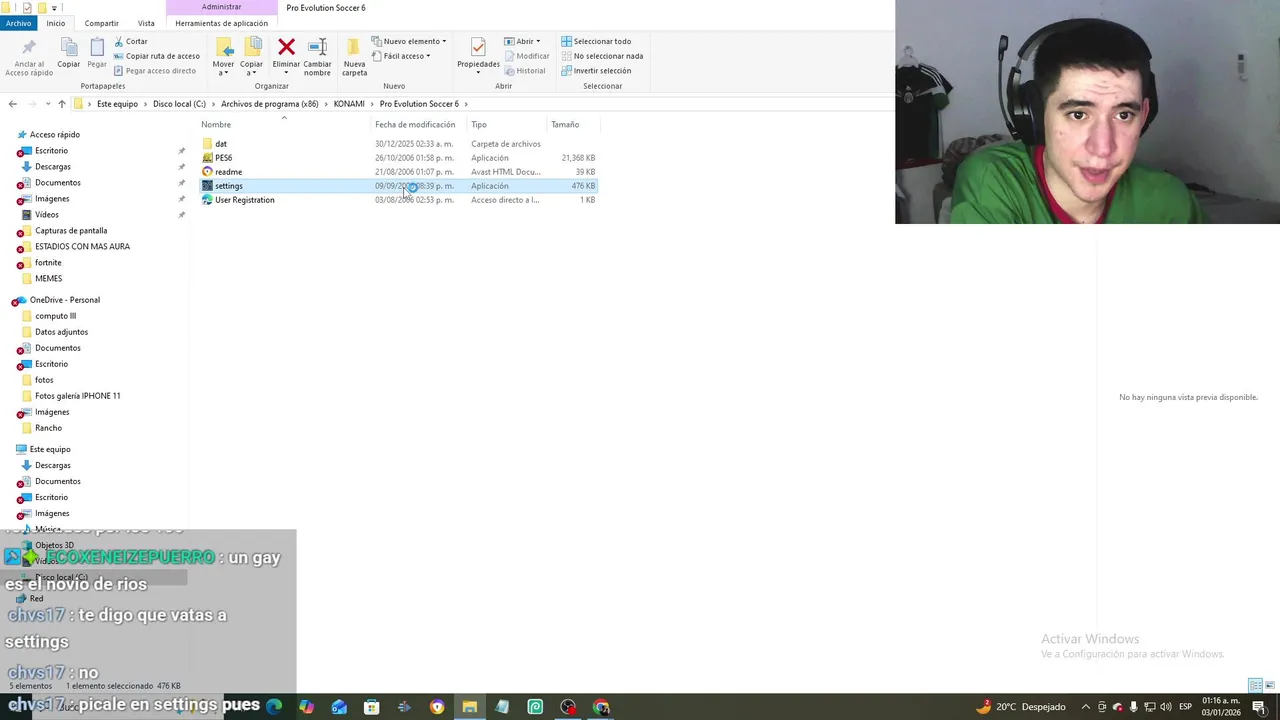Open the Eliminar dropdown arrow

click(x=286, y=73)
